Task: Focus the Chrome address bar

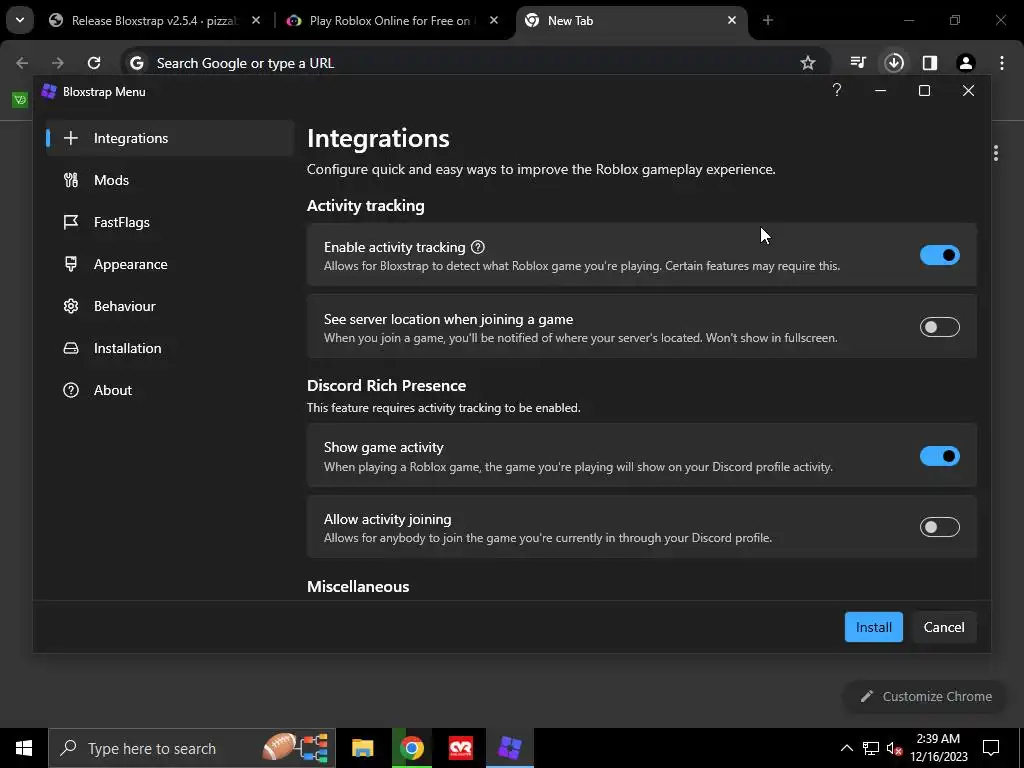Action: (473, 63)
